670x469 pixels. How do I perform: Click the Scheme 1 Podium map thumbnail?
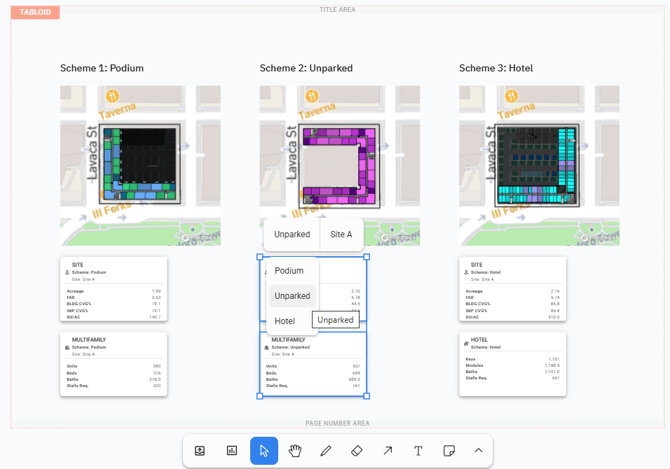pyautogui.click(x=140, y=165)
